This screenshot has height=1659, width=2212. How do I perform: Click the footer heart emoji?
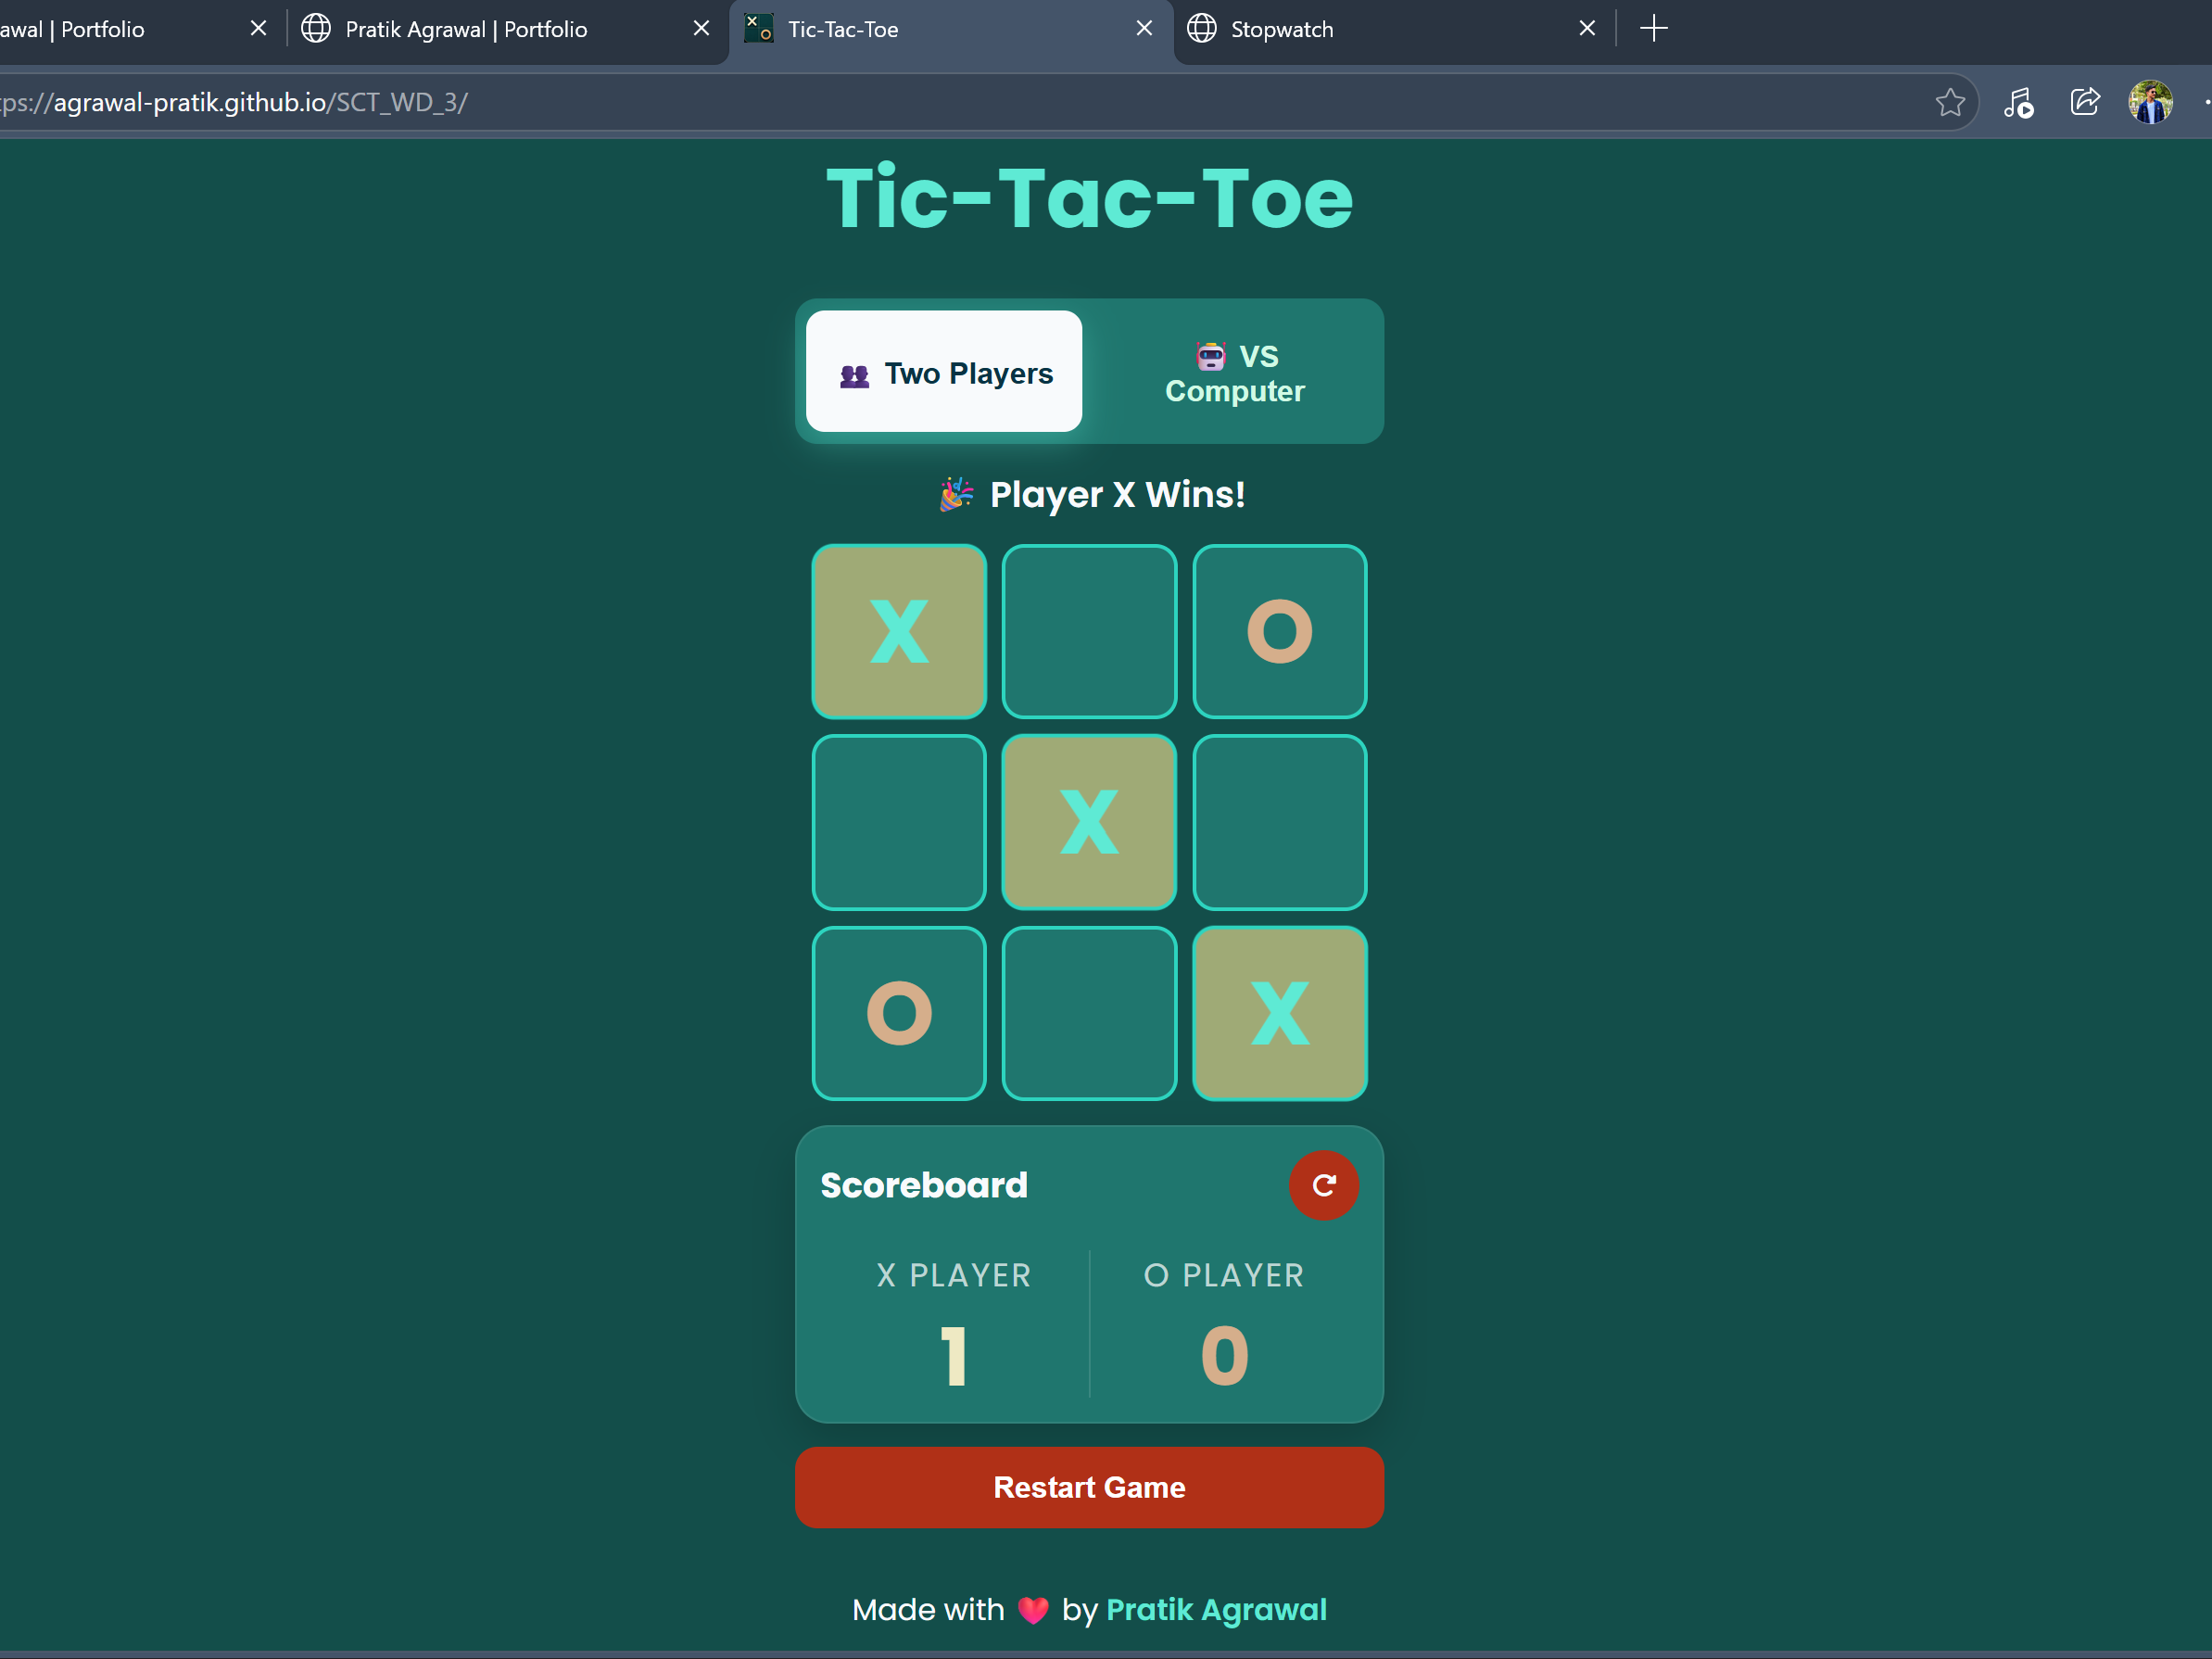click(1033, 1610)
